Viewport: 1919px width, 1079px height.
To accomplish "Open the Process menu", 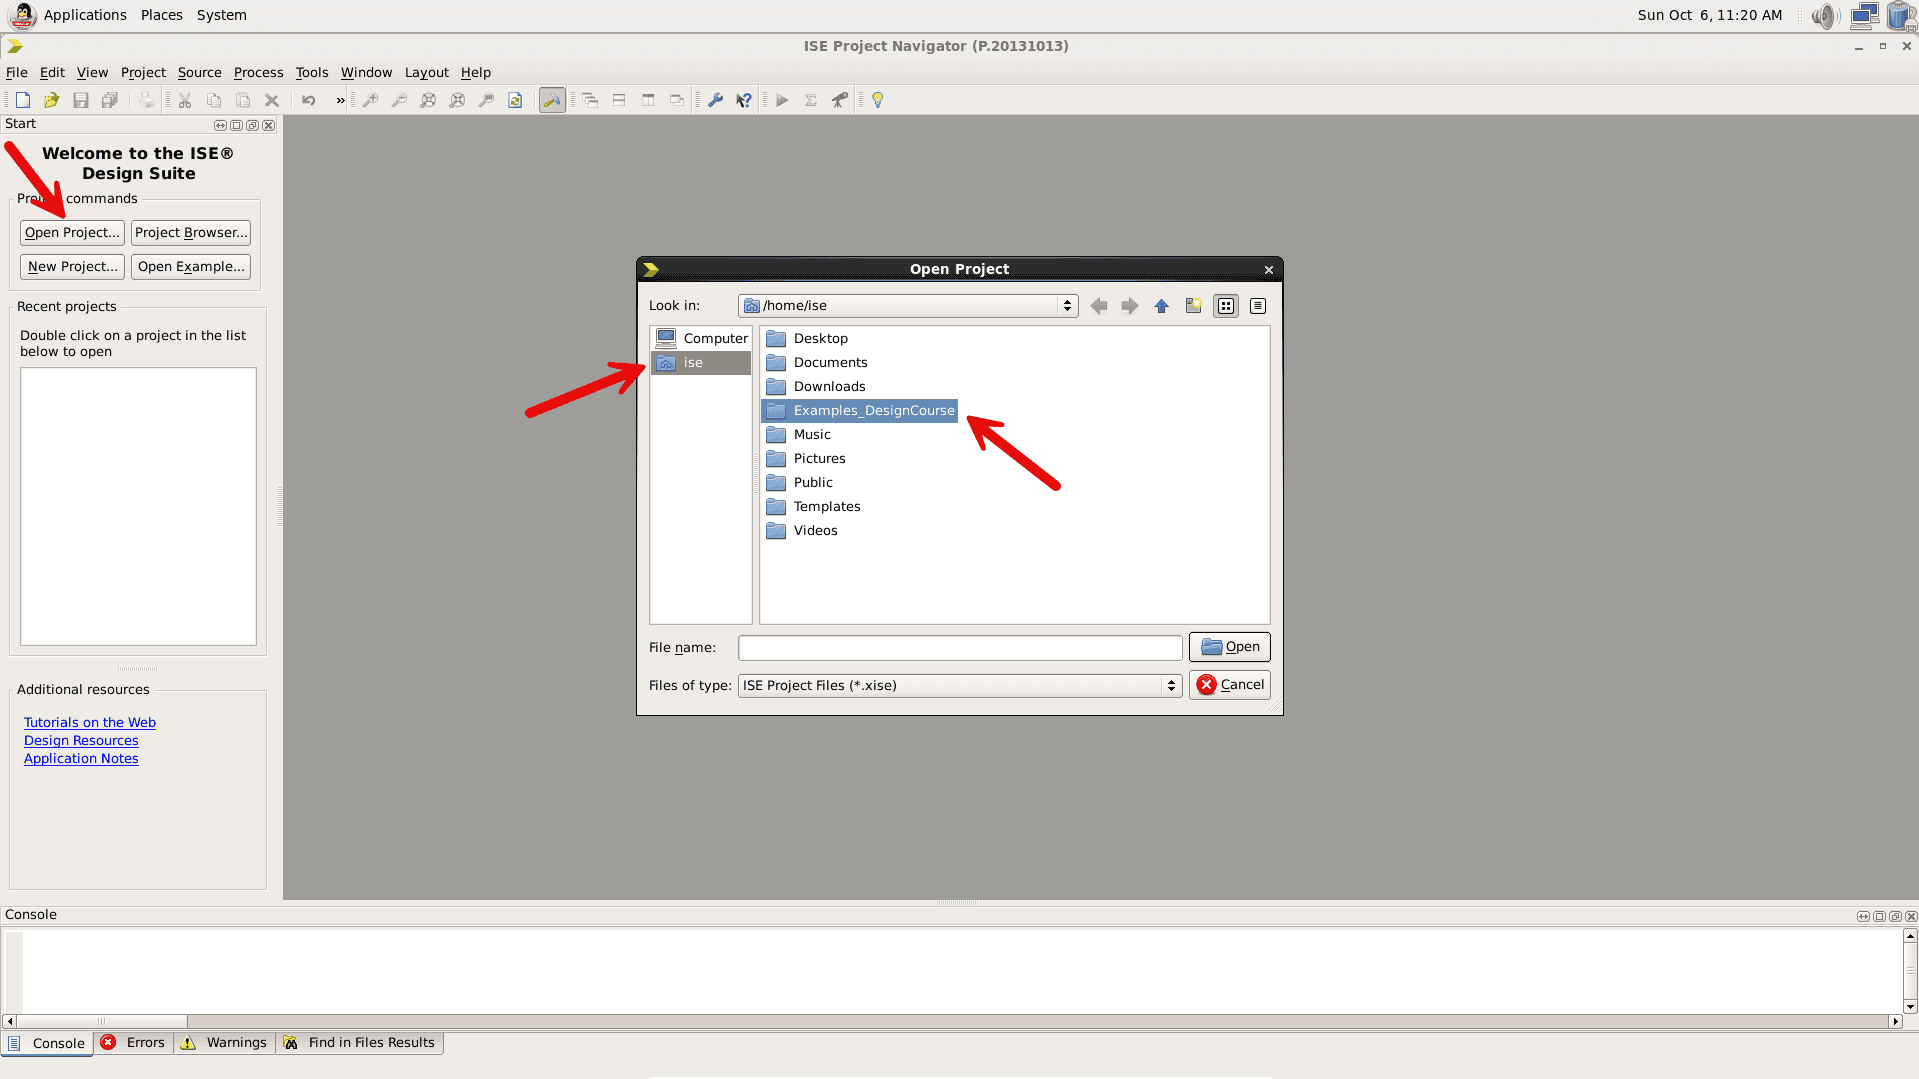I will 258,72.
